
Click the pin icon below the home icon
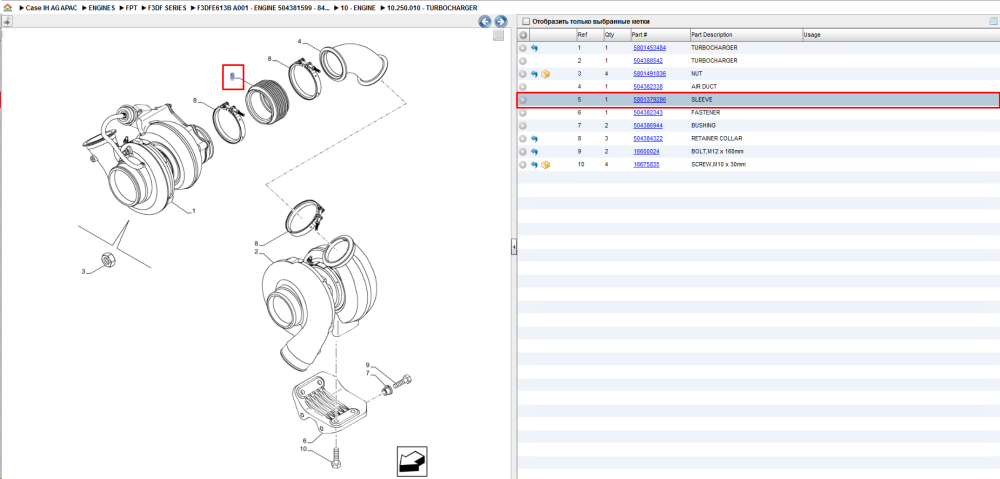pyautogui.click(x=8, y=22)
